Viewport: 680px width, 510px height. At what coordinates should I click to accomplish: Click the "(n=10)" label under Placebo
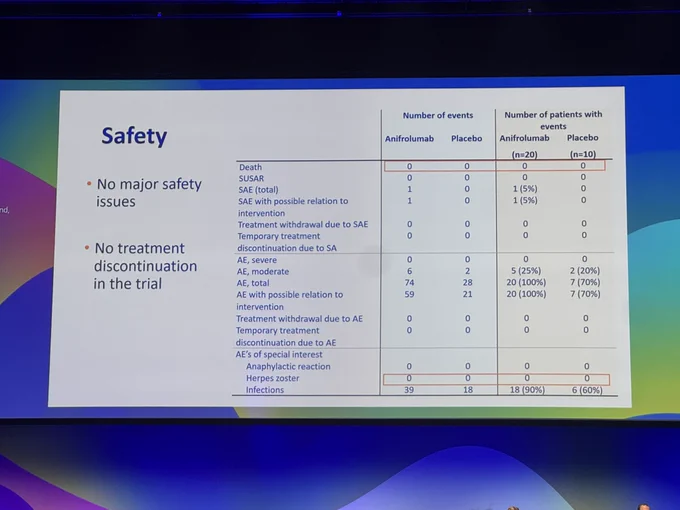[583, 154]
